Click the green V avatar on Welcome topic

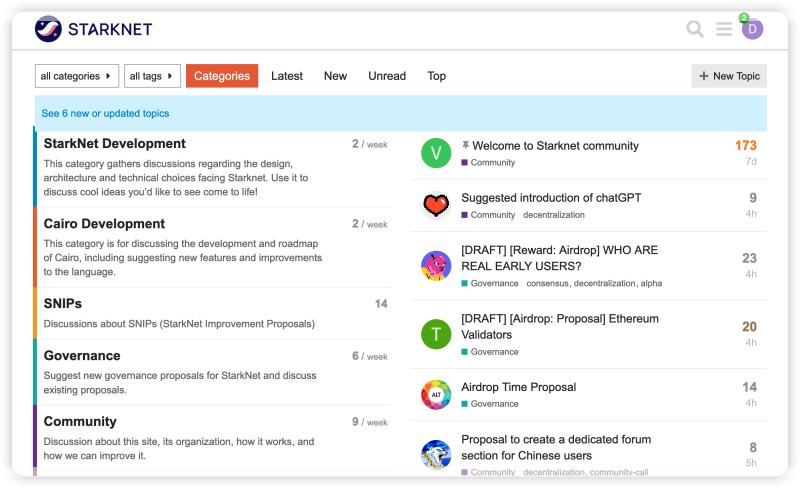tap(436, 153)
